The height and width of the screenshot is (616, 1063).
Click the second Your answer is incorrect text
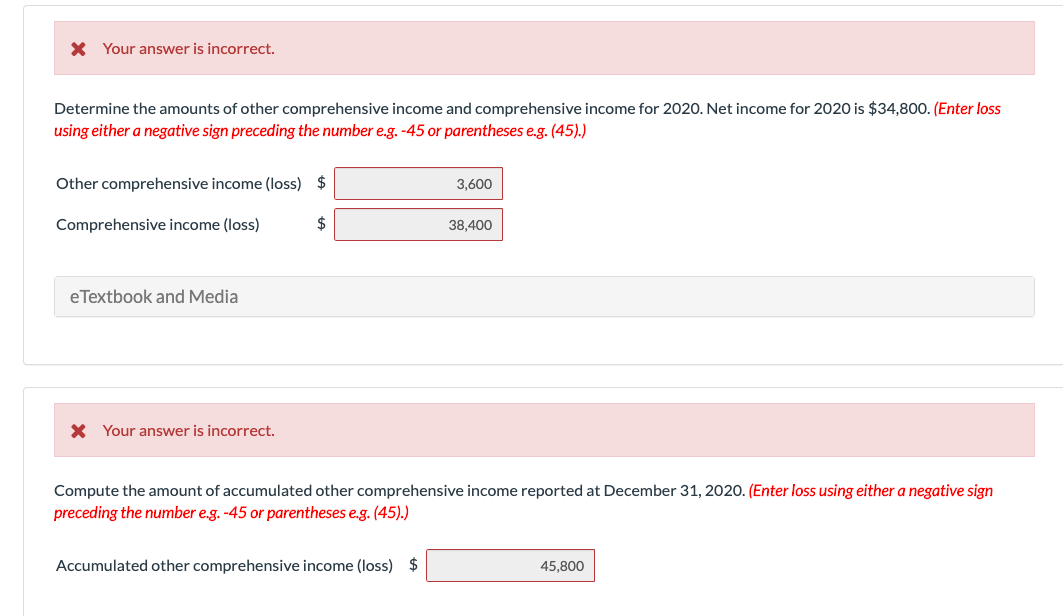(x=187, y=430)
